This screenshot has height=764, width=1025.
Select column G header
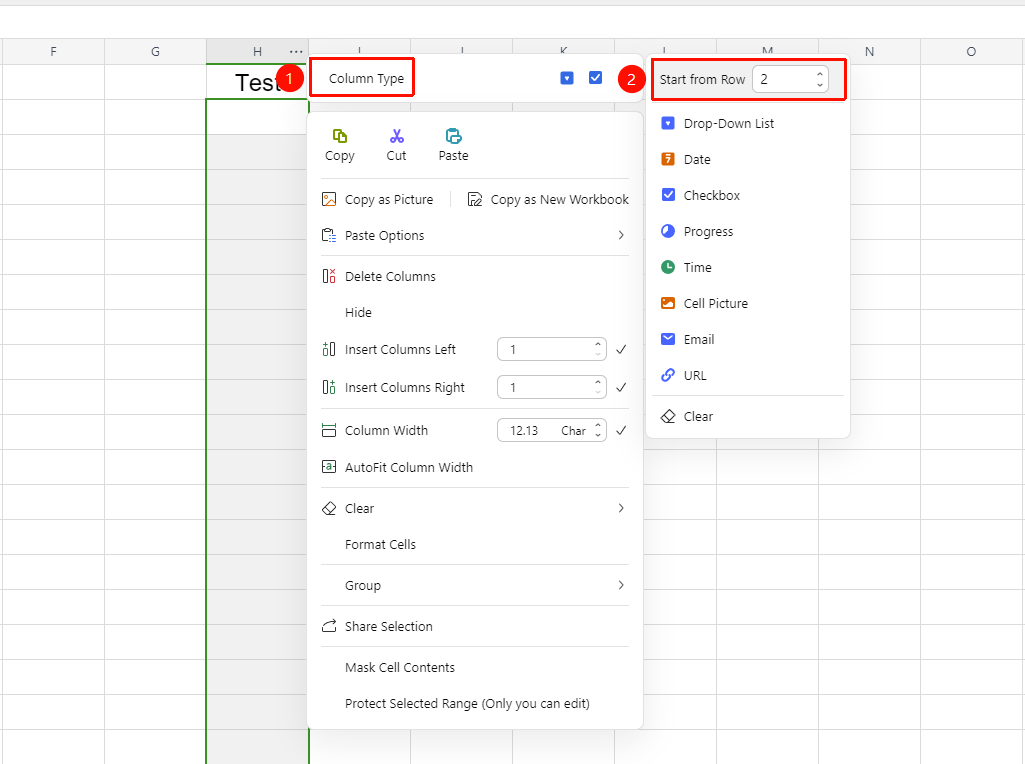coord(156,52)
